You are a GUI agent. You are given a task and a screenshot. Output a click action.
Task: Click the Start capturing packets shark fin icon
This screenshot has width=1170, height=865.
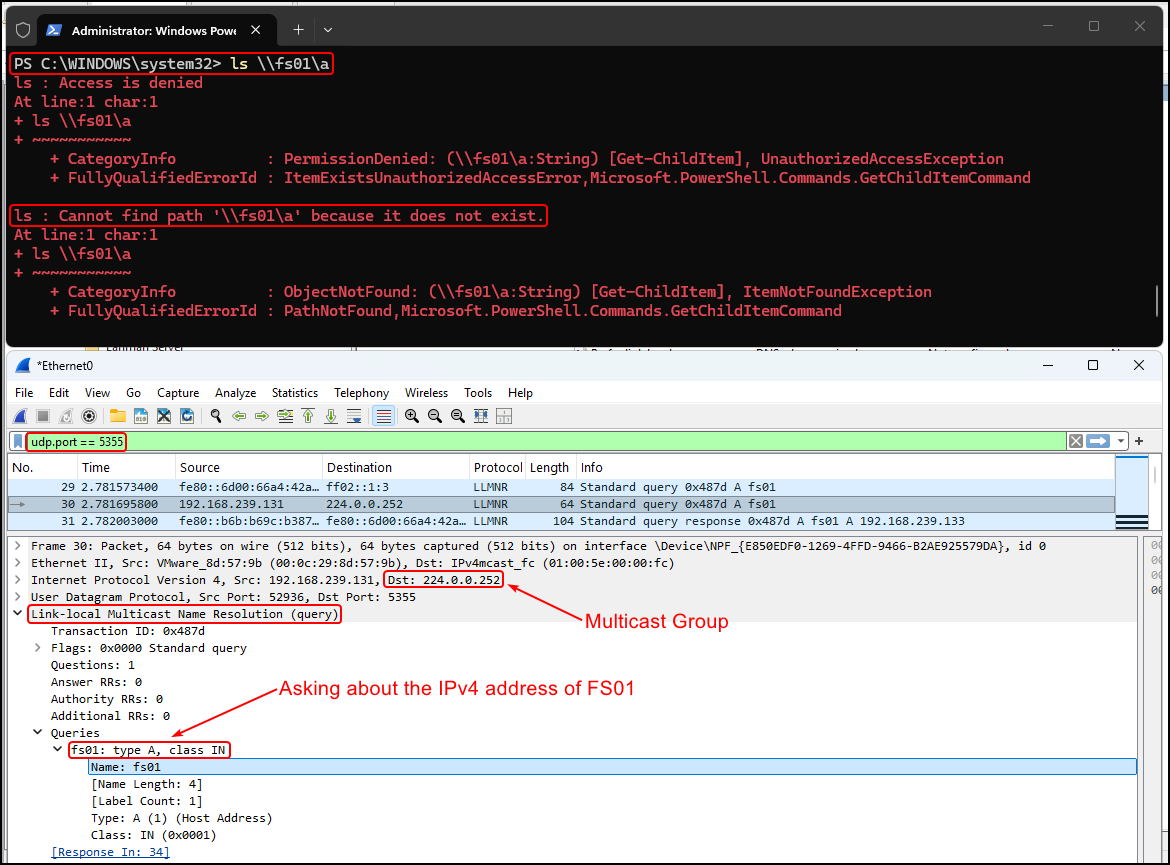21,416
